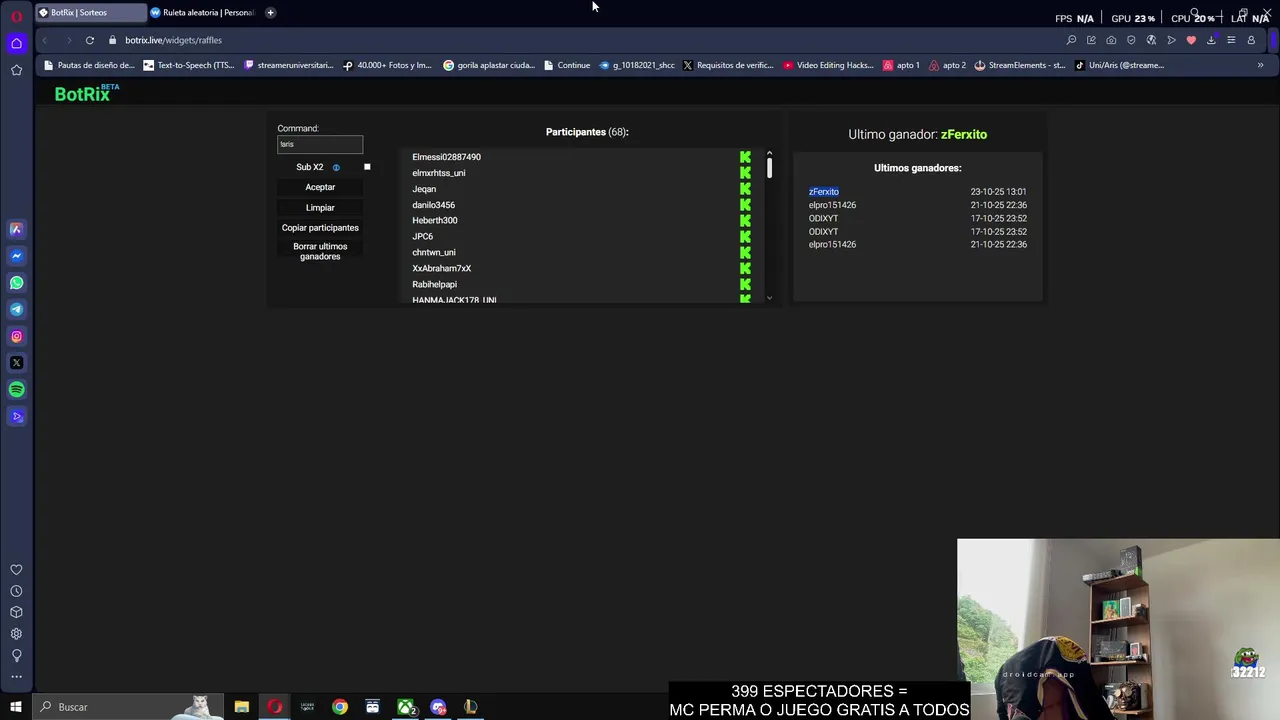
Task: Open File Explorer from the taskbar
Action: point(242,707)
